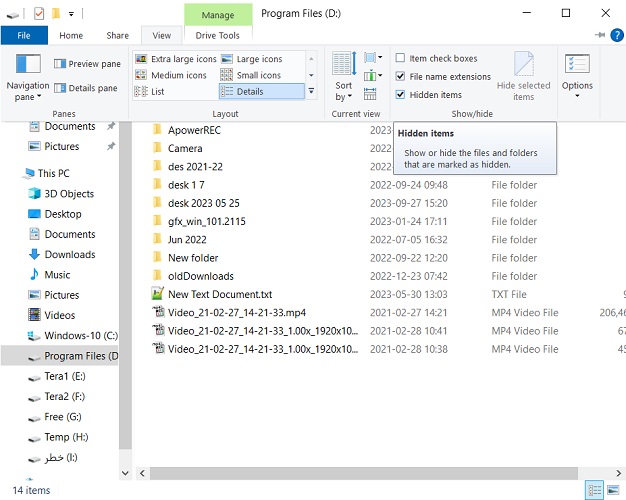626x500 pixels.
Task: Switch to large thumbnails status bar icon
Action: (x=614, y=490)
